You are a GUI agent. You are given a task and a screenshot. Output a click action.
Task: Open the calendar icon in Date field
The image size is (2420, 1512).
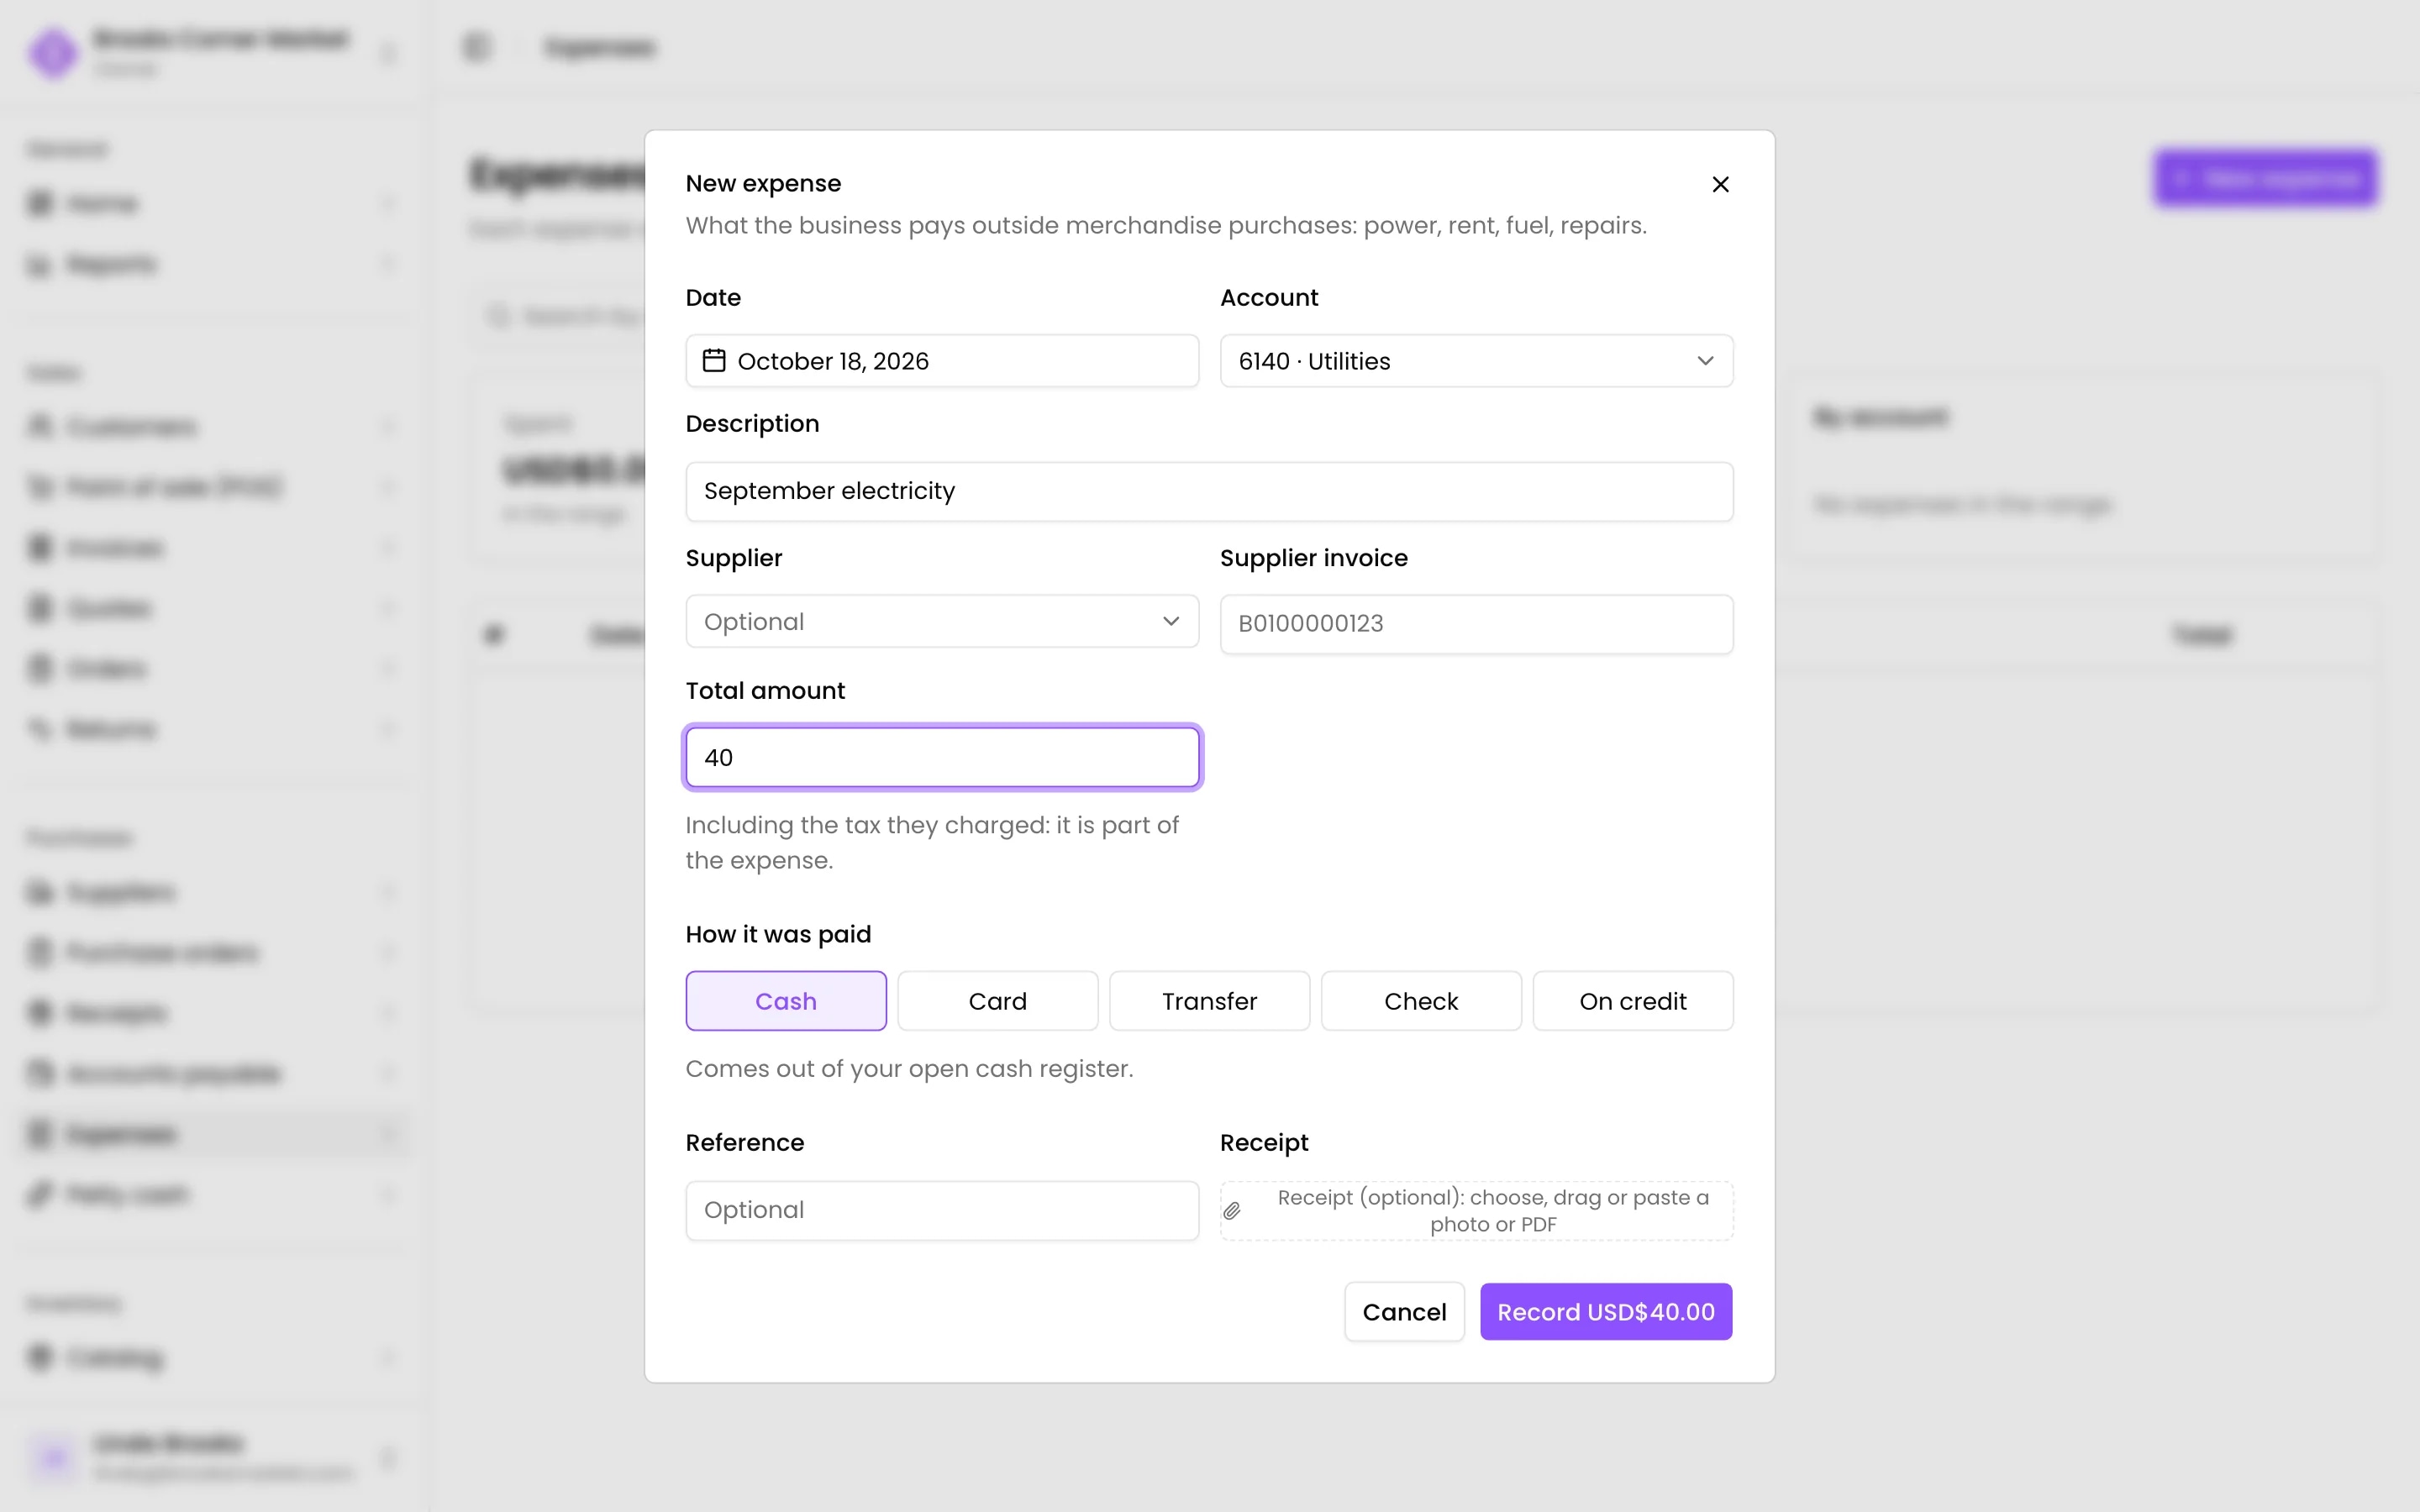[x=713, y=360]
